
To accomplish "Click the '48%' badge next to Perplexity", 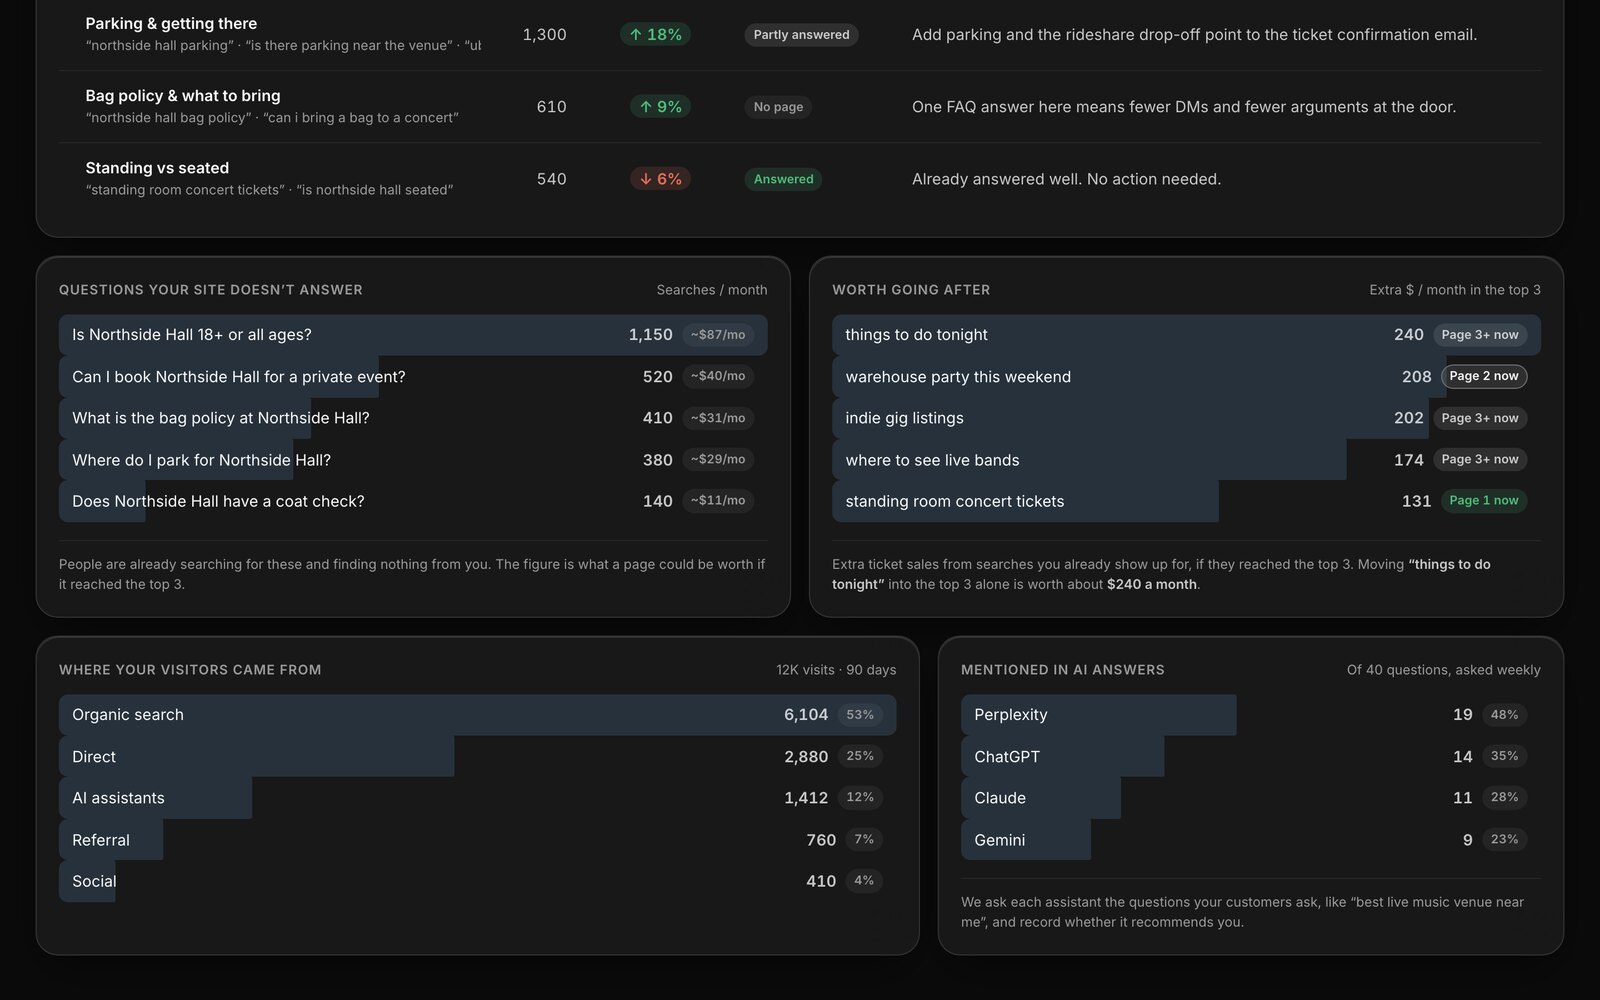I will coord(1504,715).
